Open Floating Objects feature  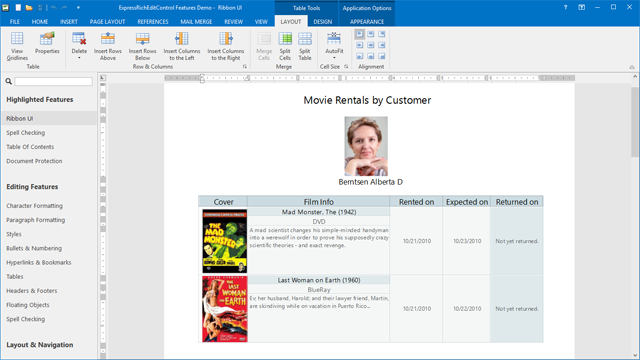click(x=28, y=305)
